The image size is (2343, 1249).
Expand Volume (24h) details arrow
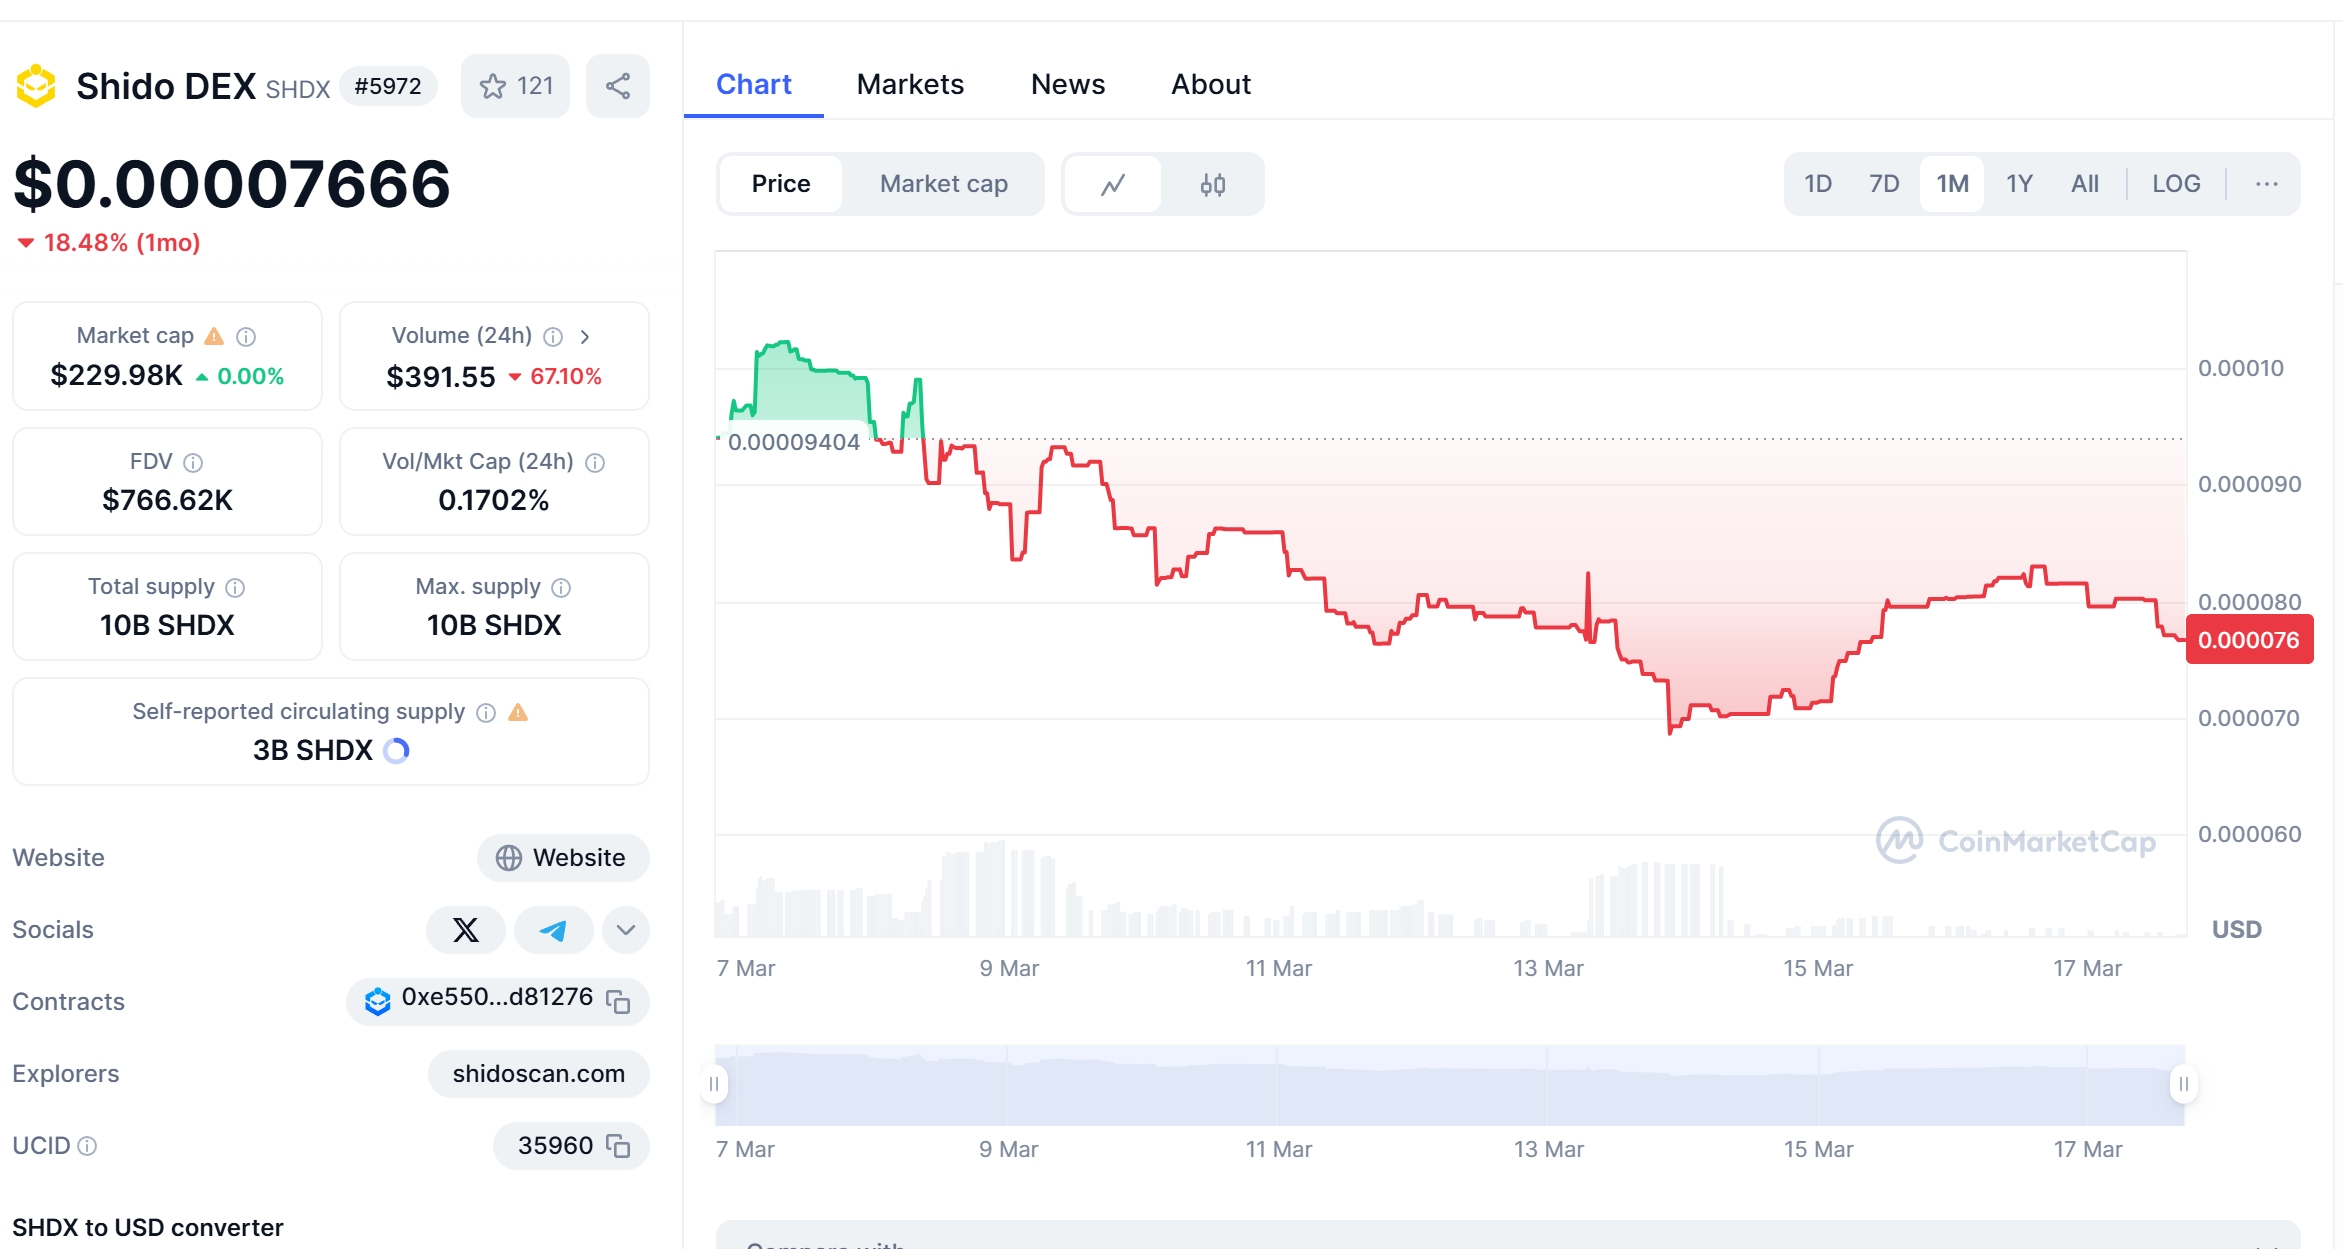click(x=585, y=337)
